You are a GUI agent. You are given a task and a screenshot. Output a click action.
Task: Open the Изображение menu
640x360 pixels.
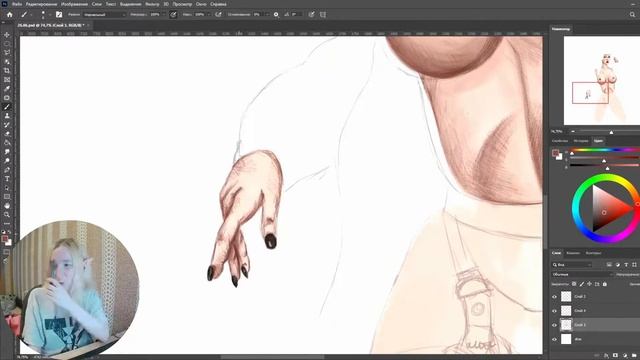tap(74, 4)
